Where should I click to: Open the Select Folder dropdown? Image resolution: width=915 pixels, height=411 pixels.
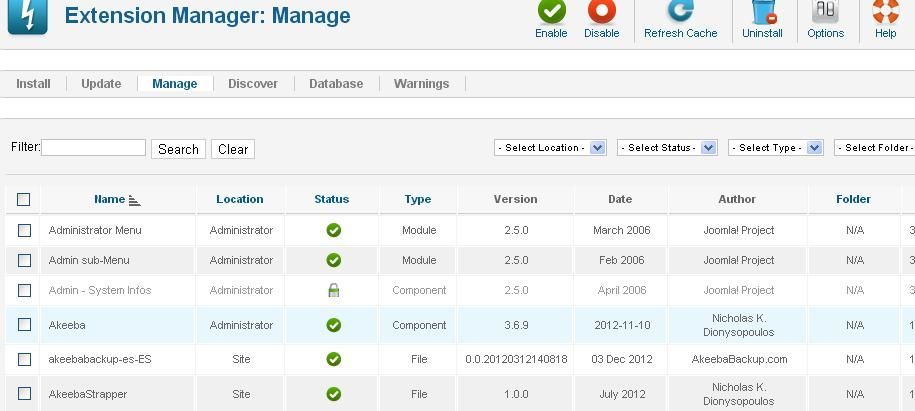click(x=875, y=148)
